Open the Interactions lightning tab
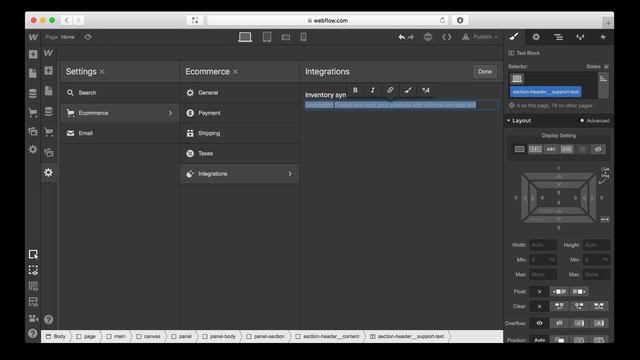This screenshot has width=640, height=360. [x=603, y=37]
